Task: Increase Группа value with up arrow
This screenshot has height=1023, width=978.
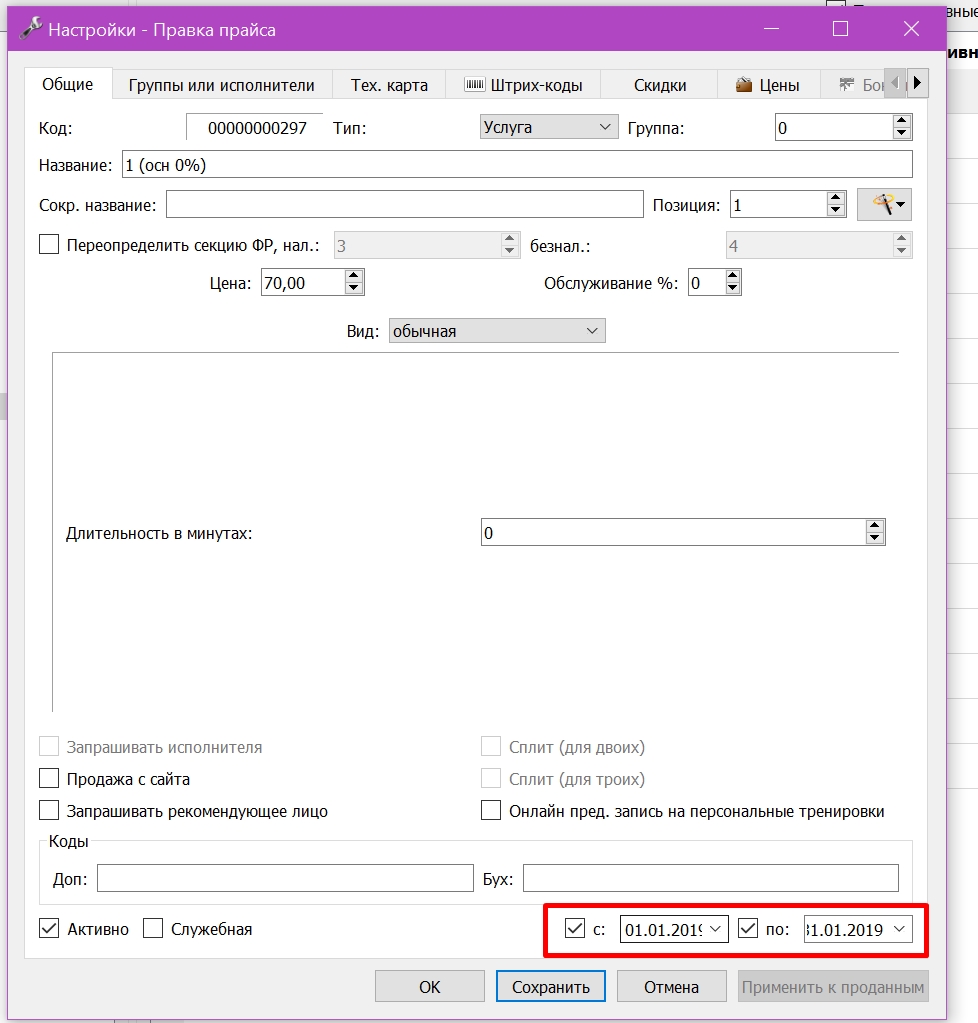Action: (x=902, y=121)
